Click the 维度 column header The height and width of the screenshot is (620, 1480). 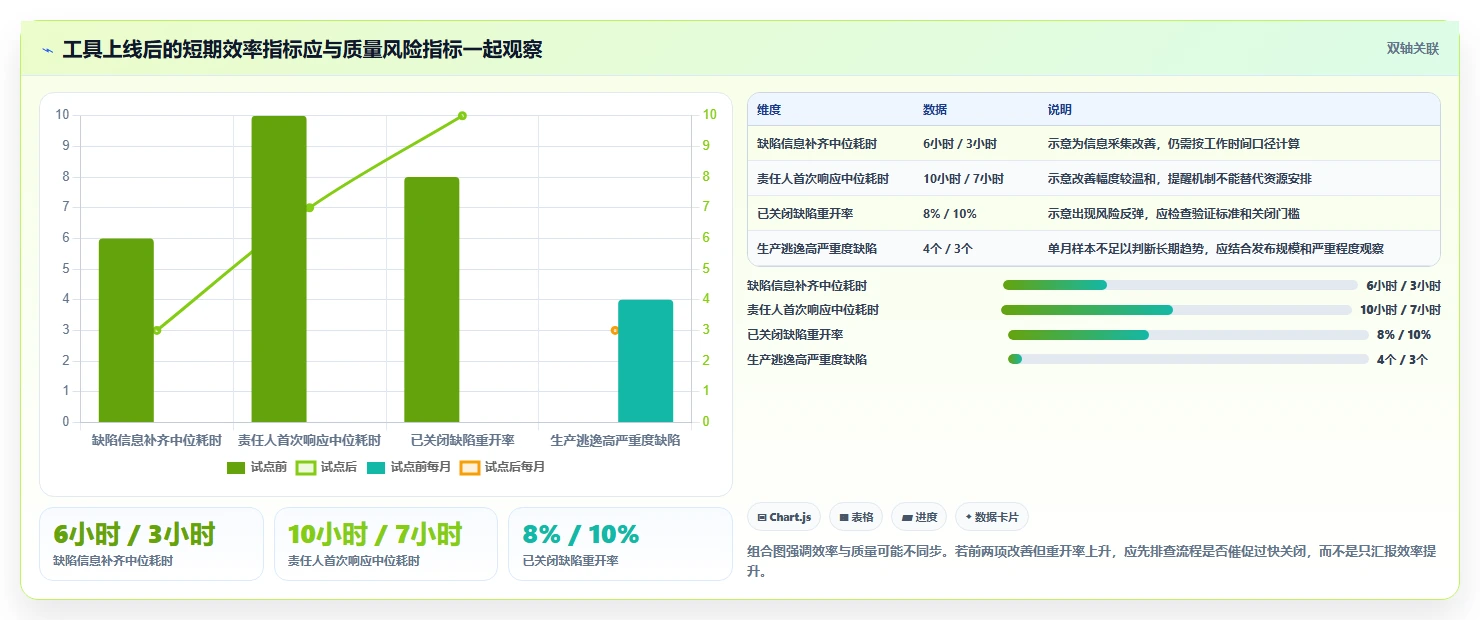(769, 110)
